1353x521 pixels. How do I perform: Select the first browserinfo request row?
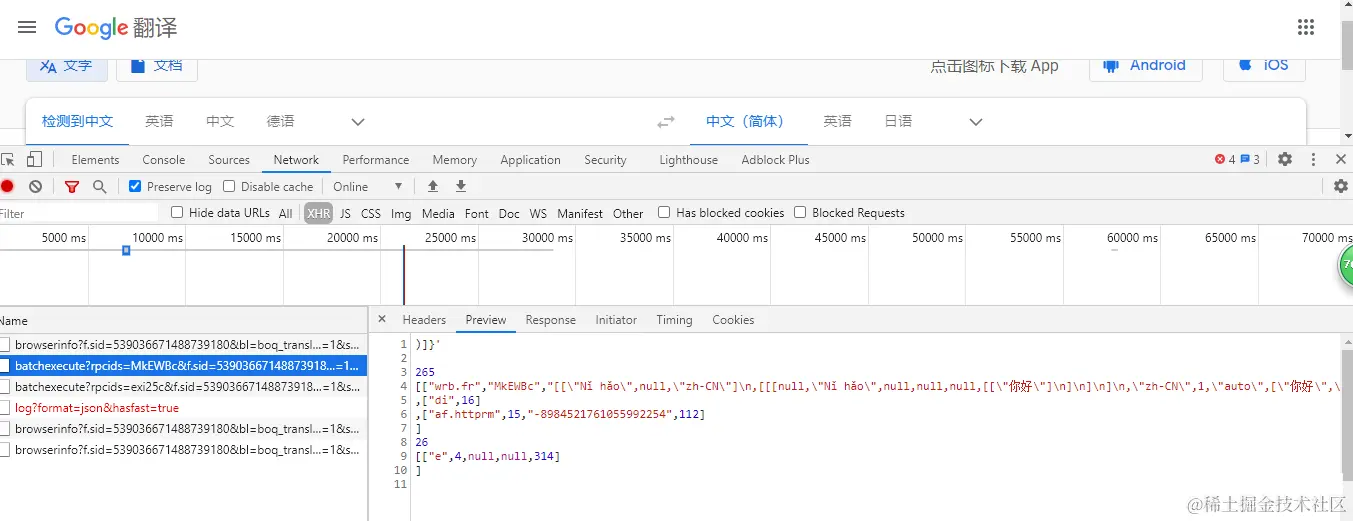(184, 345)
